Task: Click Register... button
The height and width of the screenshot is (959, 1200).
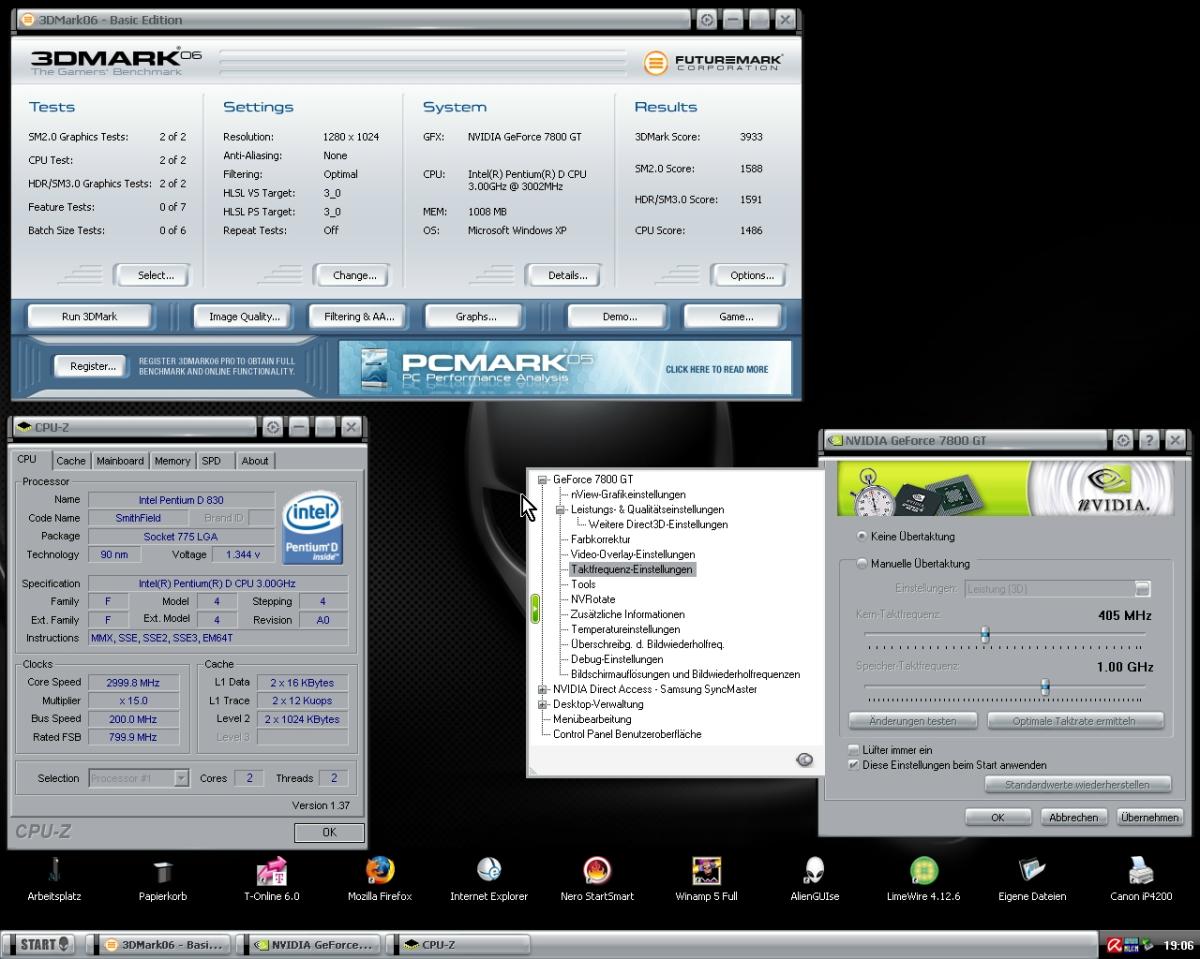Action: [93, 367]
